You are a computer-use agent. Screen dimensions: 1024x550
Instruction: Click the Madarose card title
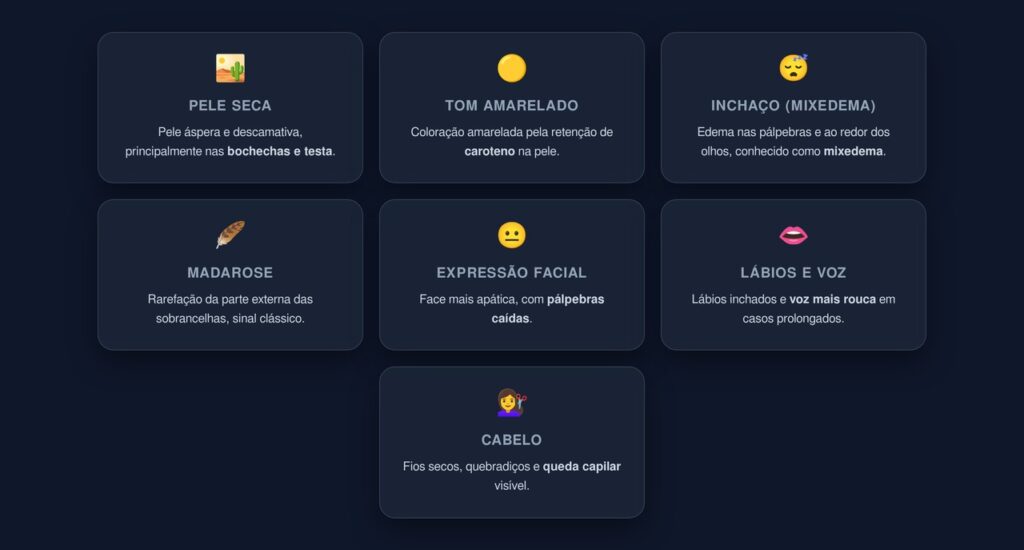tap(230, 272)
